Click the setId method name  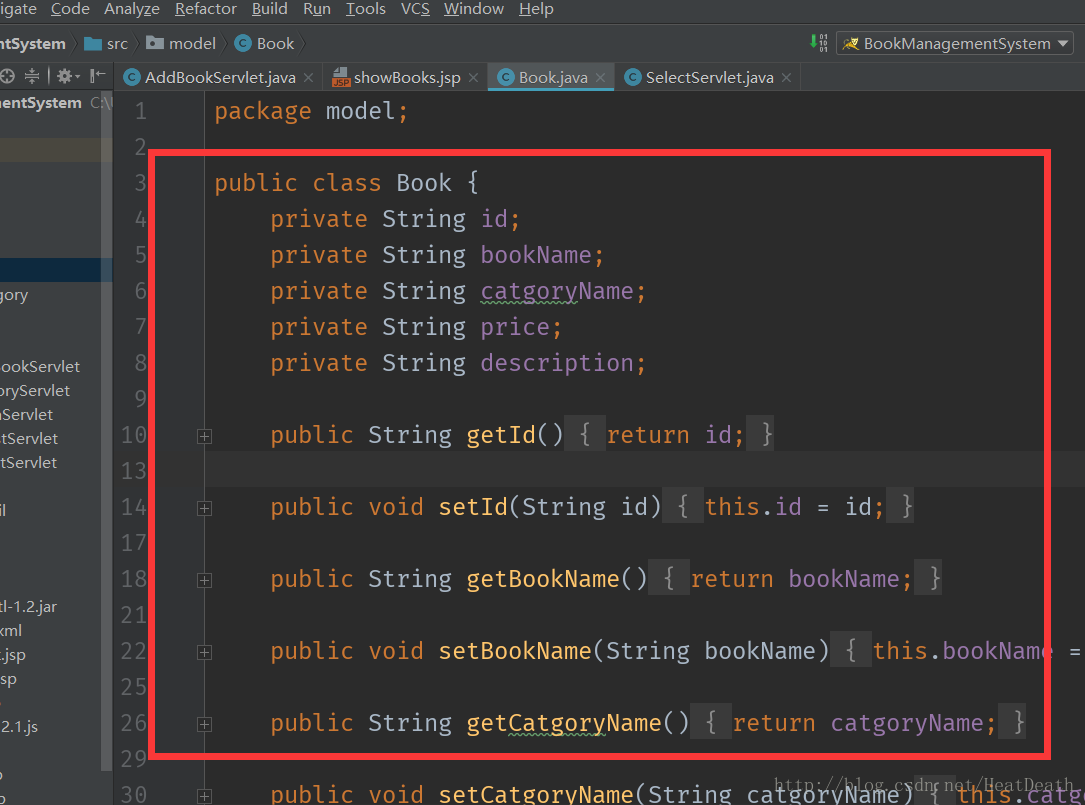473,507
